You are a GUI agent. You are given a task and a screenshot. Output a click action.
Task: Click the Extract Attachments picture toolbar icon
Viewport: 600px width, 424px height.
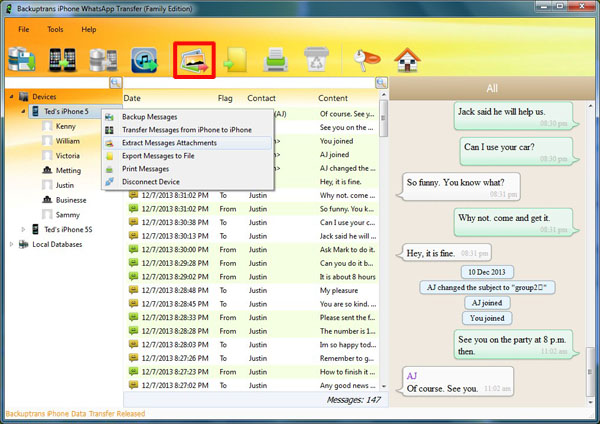[194, 60]
